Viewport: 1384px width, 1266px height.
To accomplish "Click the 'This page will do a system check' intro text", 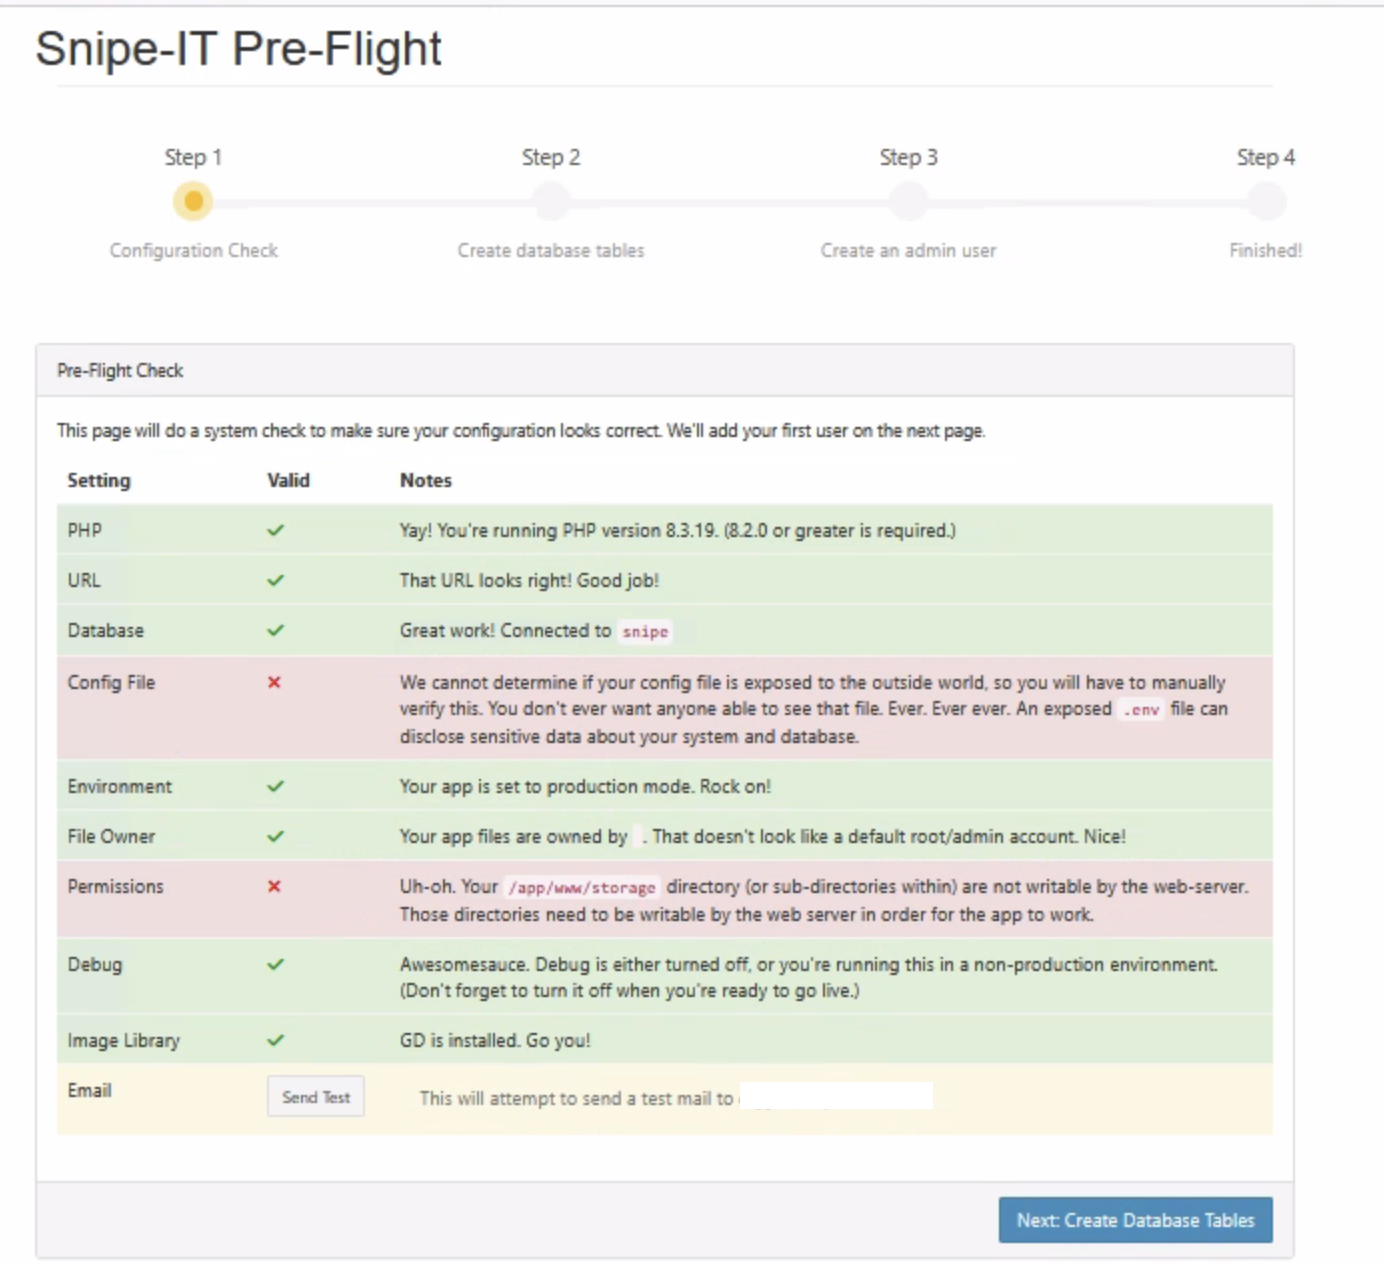I will pos(521,430).
